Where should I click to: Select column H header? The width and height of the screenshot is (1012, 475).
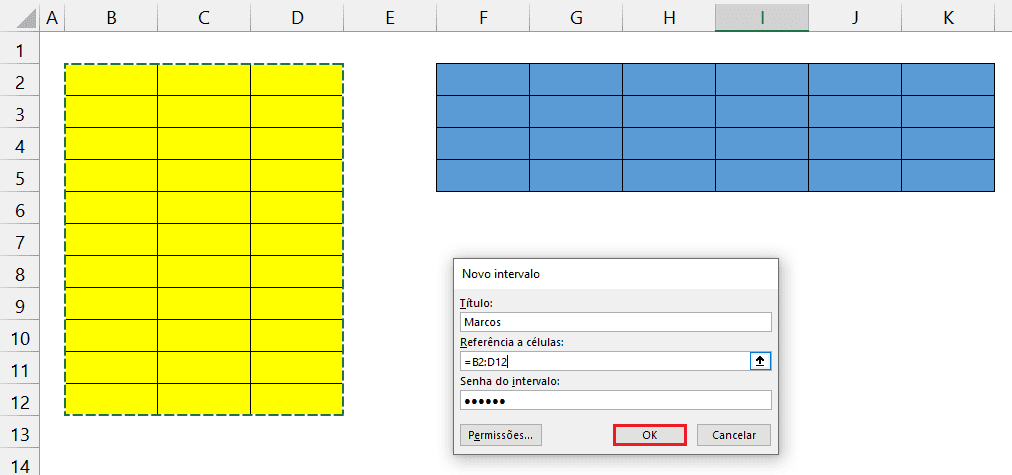click(669, 18)
